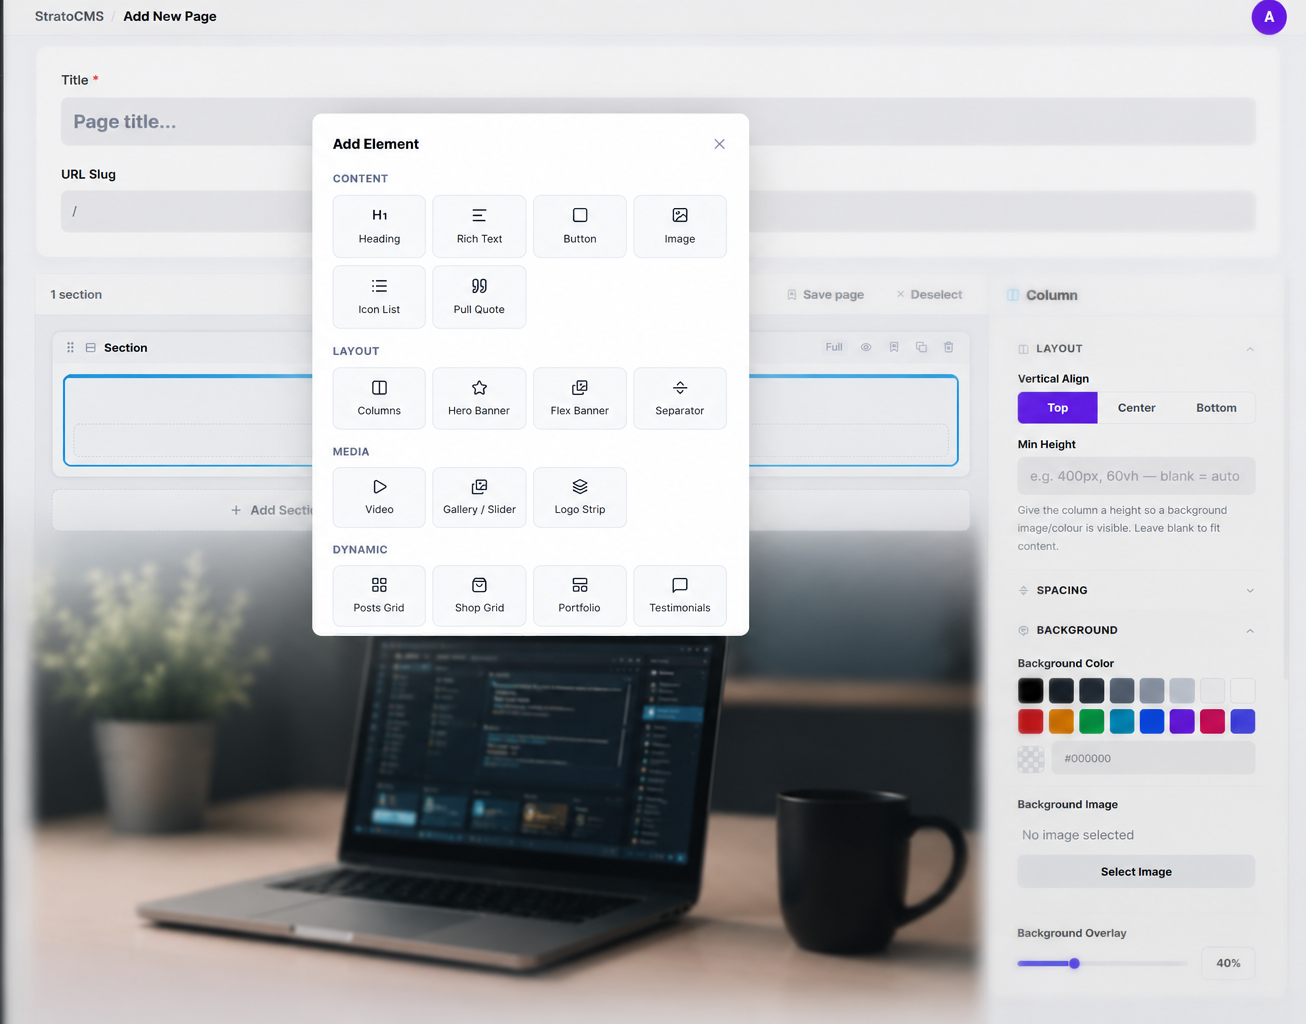Add a Rich Text element
1306x1024 pixels.
click(479, 227)
